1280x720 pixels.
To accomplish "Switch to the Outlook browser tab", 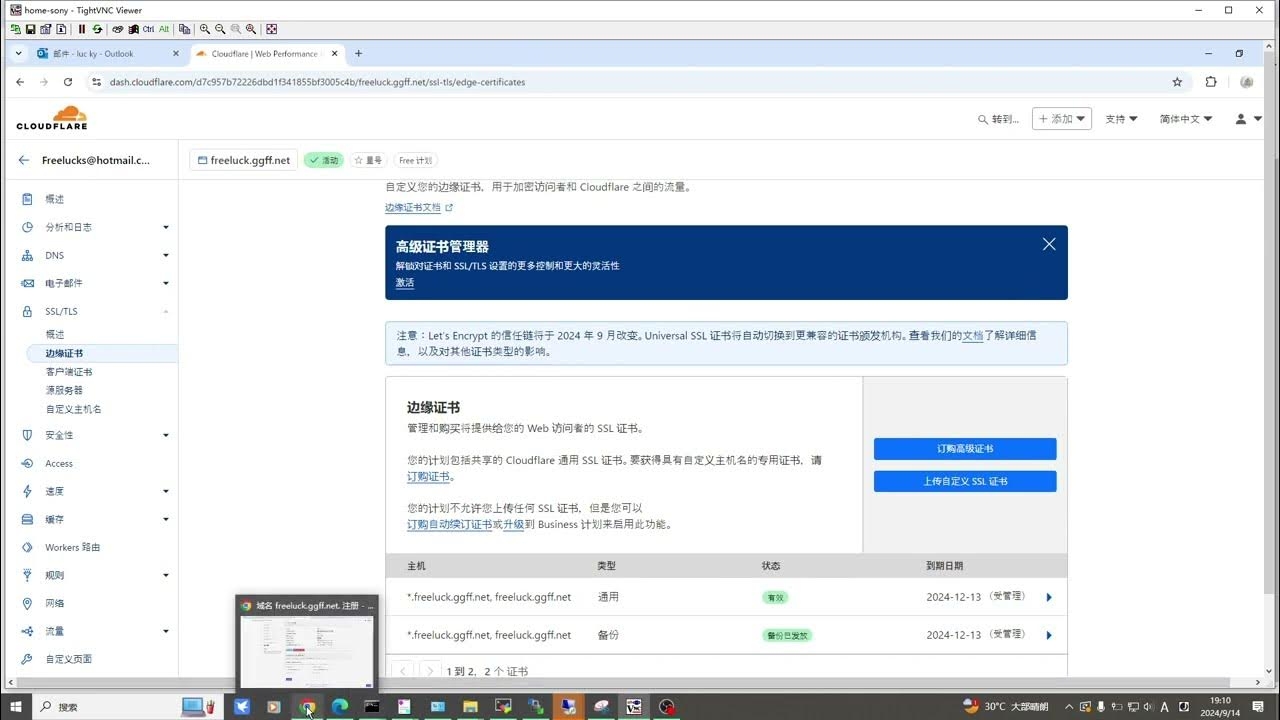I will [x=100, y=54].
